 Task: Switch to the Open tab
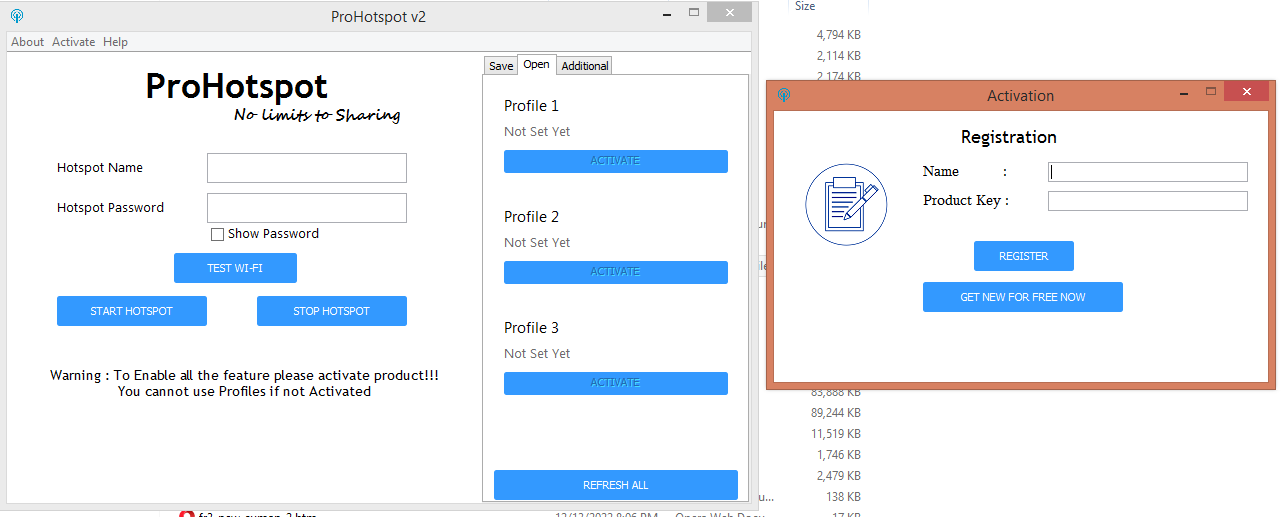[537, 65]
